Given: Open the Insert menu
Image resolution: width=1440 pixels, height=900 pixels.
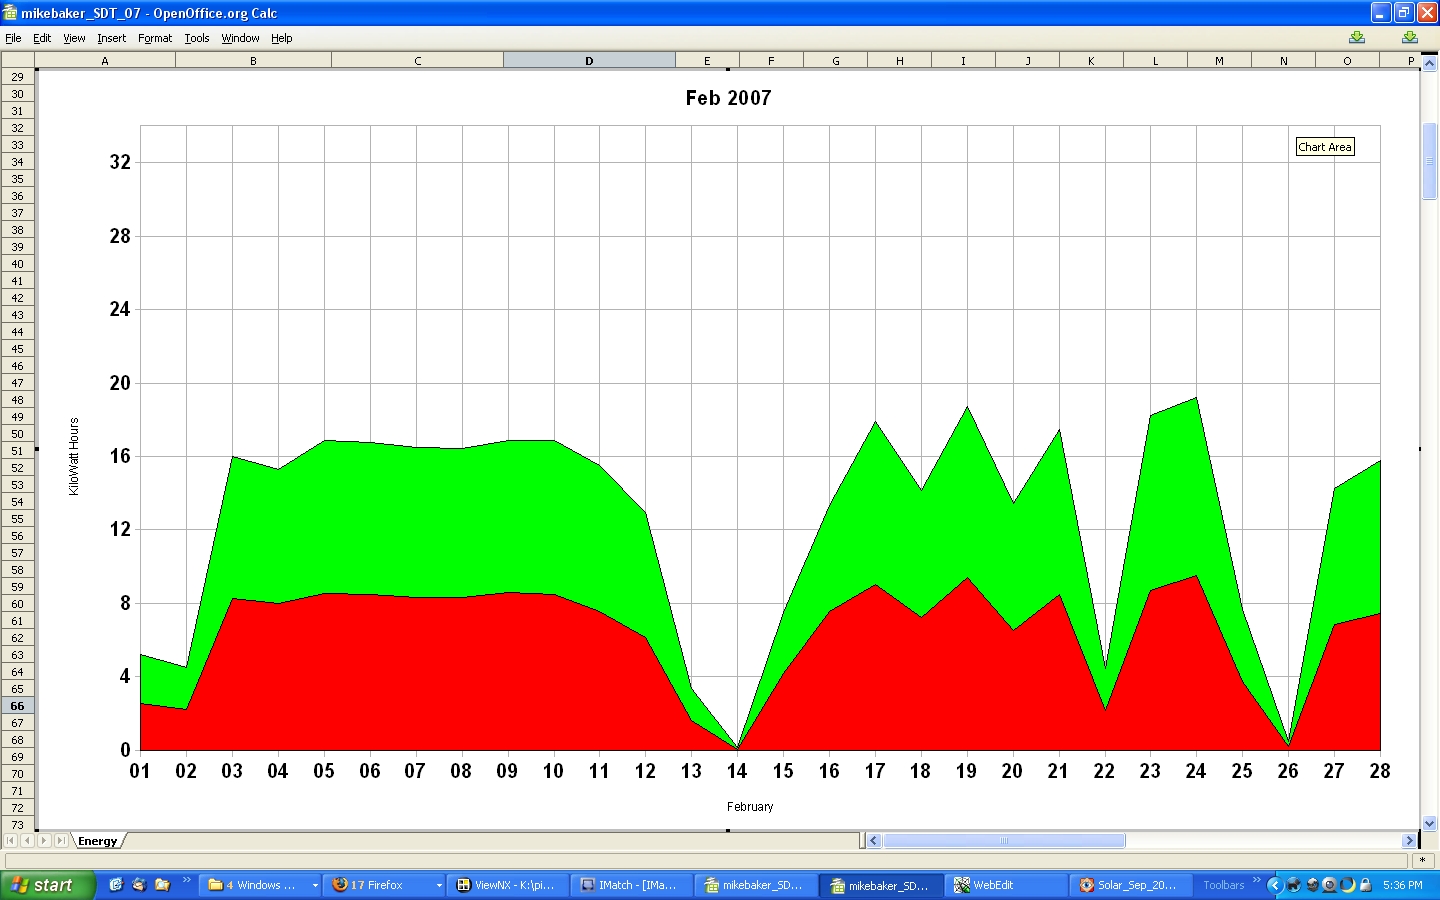Looking at the screenshot, I should point(111,38).
